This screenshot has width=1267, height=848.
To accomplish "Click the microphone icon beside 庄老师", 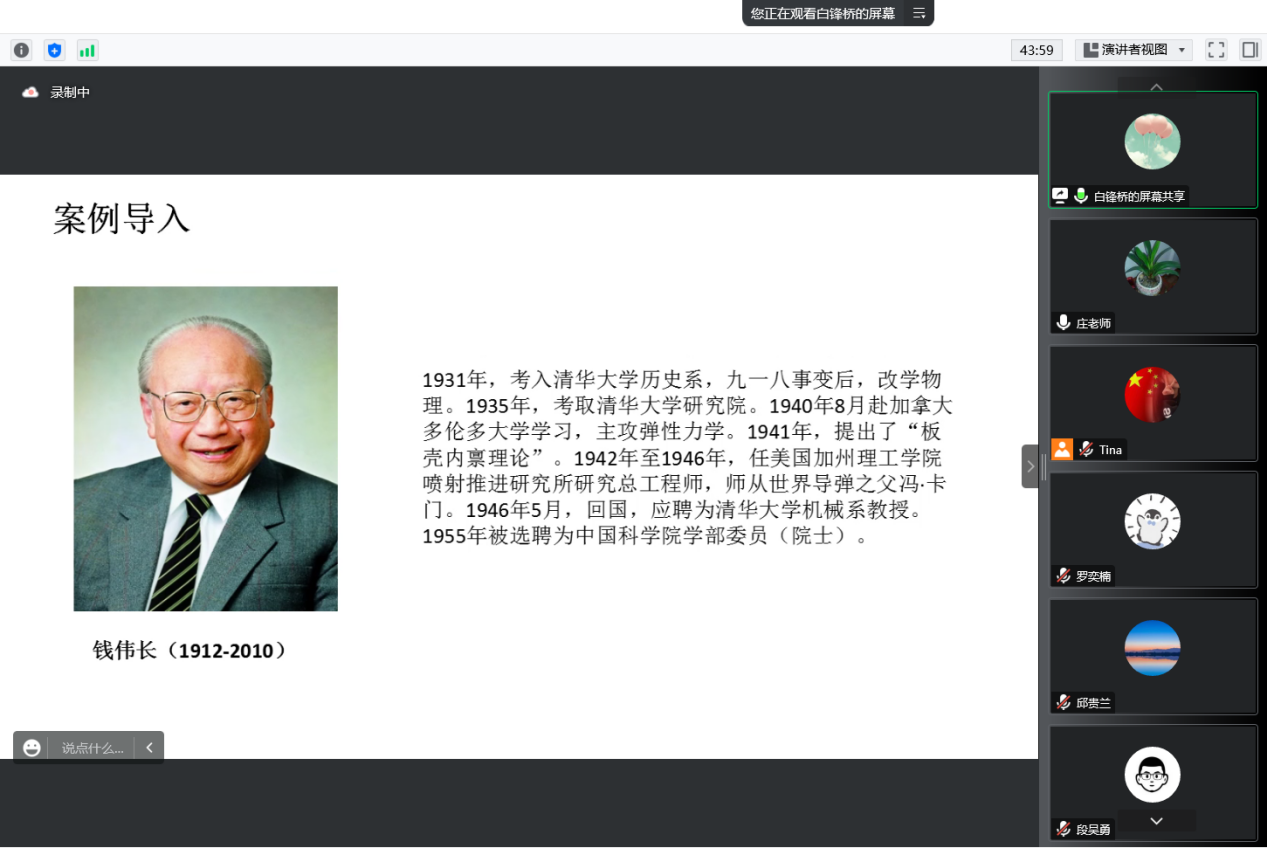I will tap(1063, 323).
